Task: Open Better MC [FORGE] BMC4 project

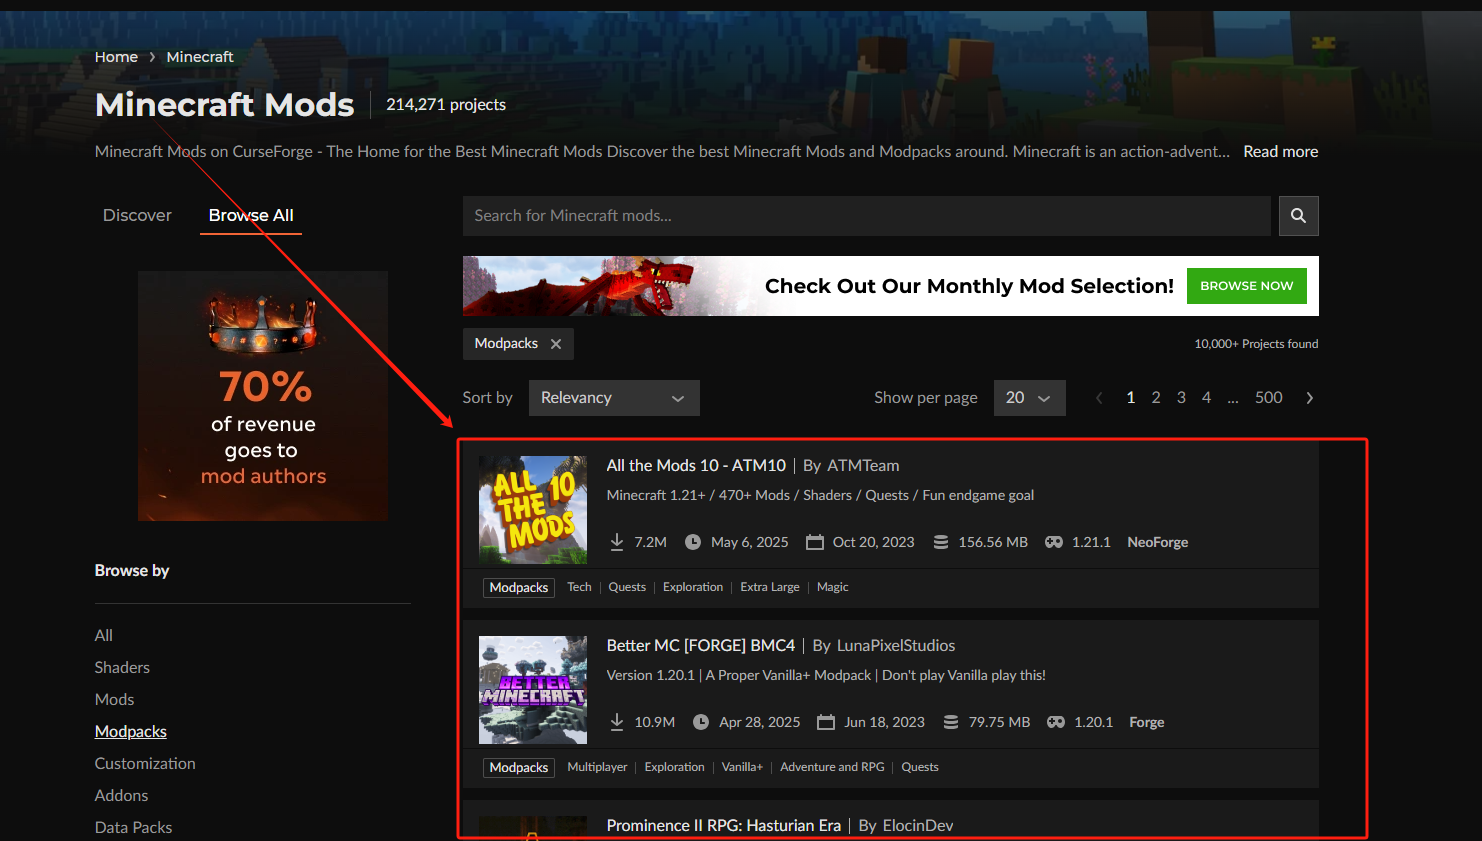Action: pos(701,645)
